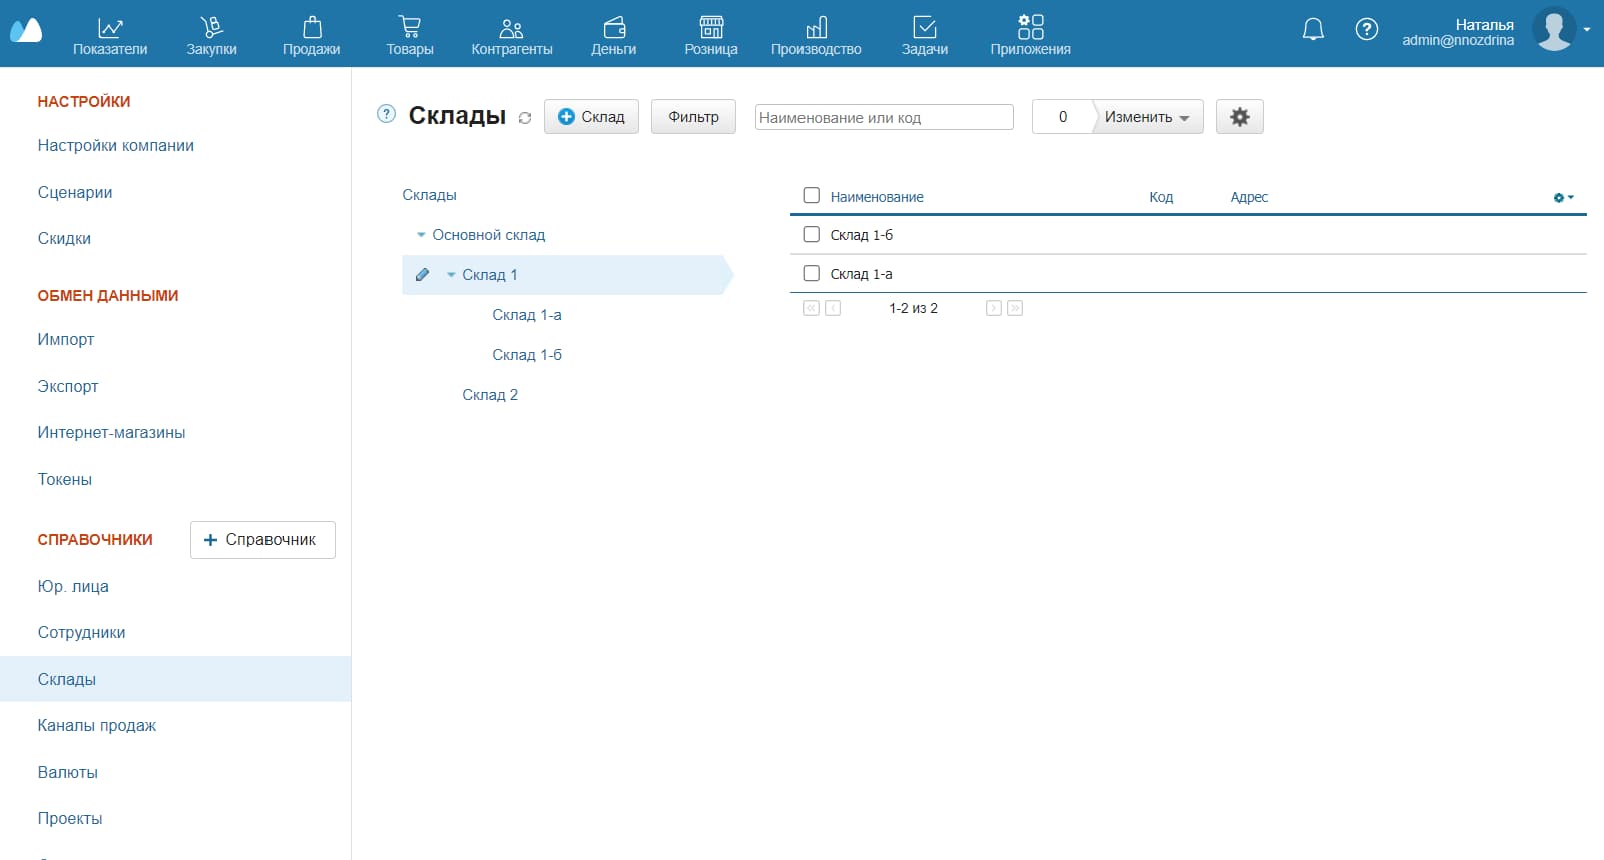Open Проекты in sidebar
This screenshot has width=1604, height=860.
pos(70,818)
